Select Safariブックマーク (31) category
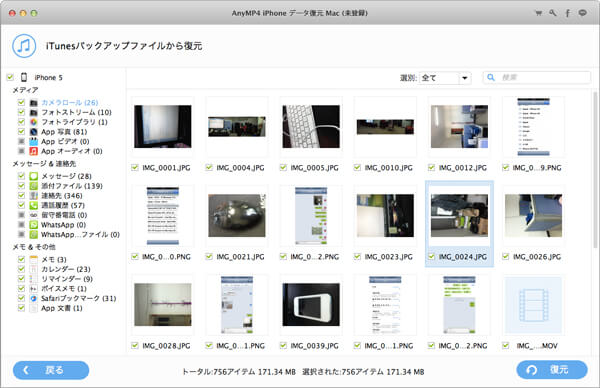Image resolution: width=600 pixels, height=388 pixels. [x=78, y=298]
